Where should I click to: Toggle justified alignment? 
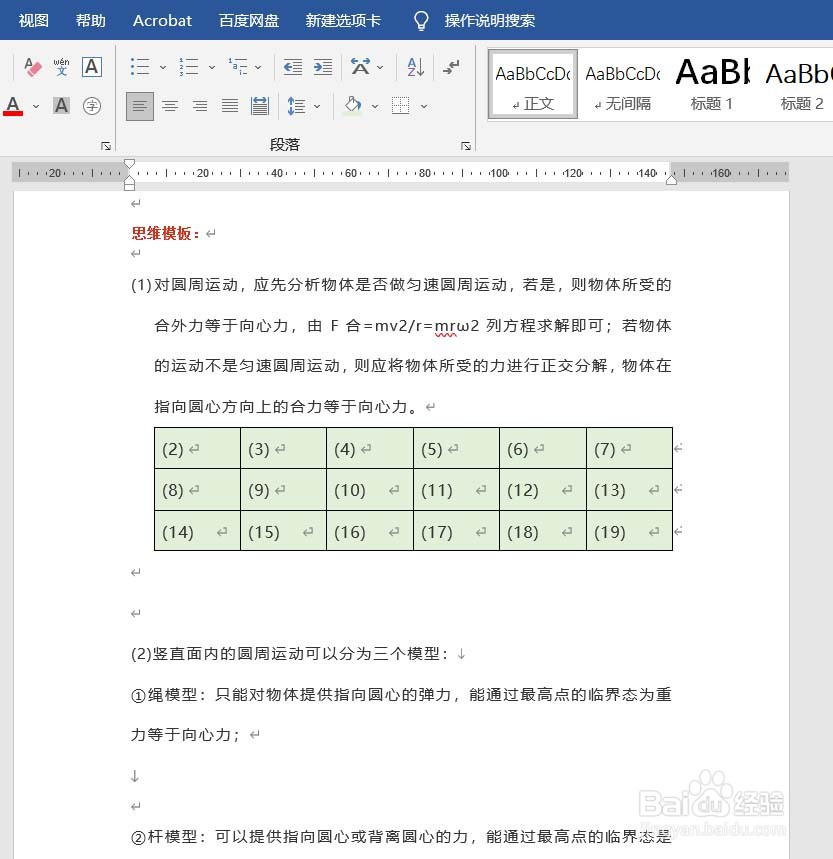click(x=229, y=105)
